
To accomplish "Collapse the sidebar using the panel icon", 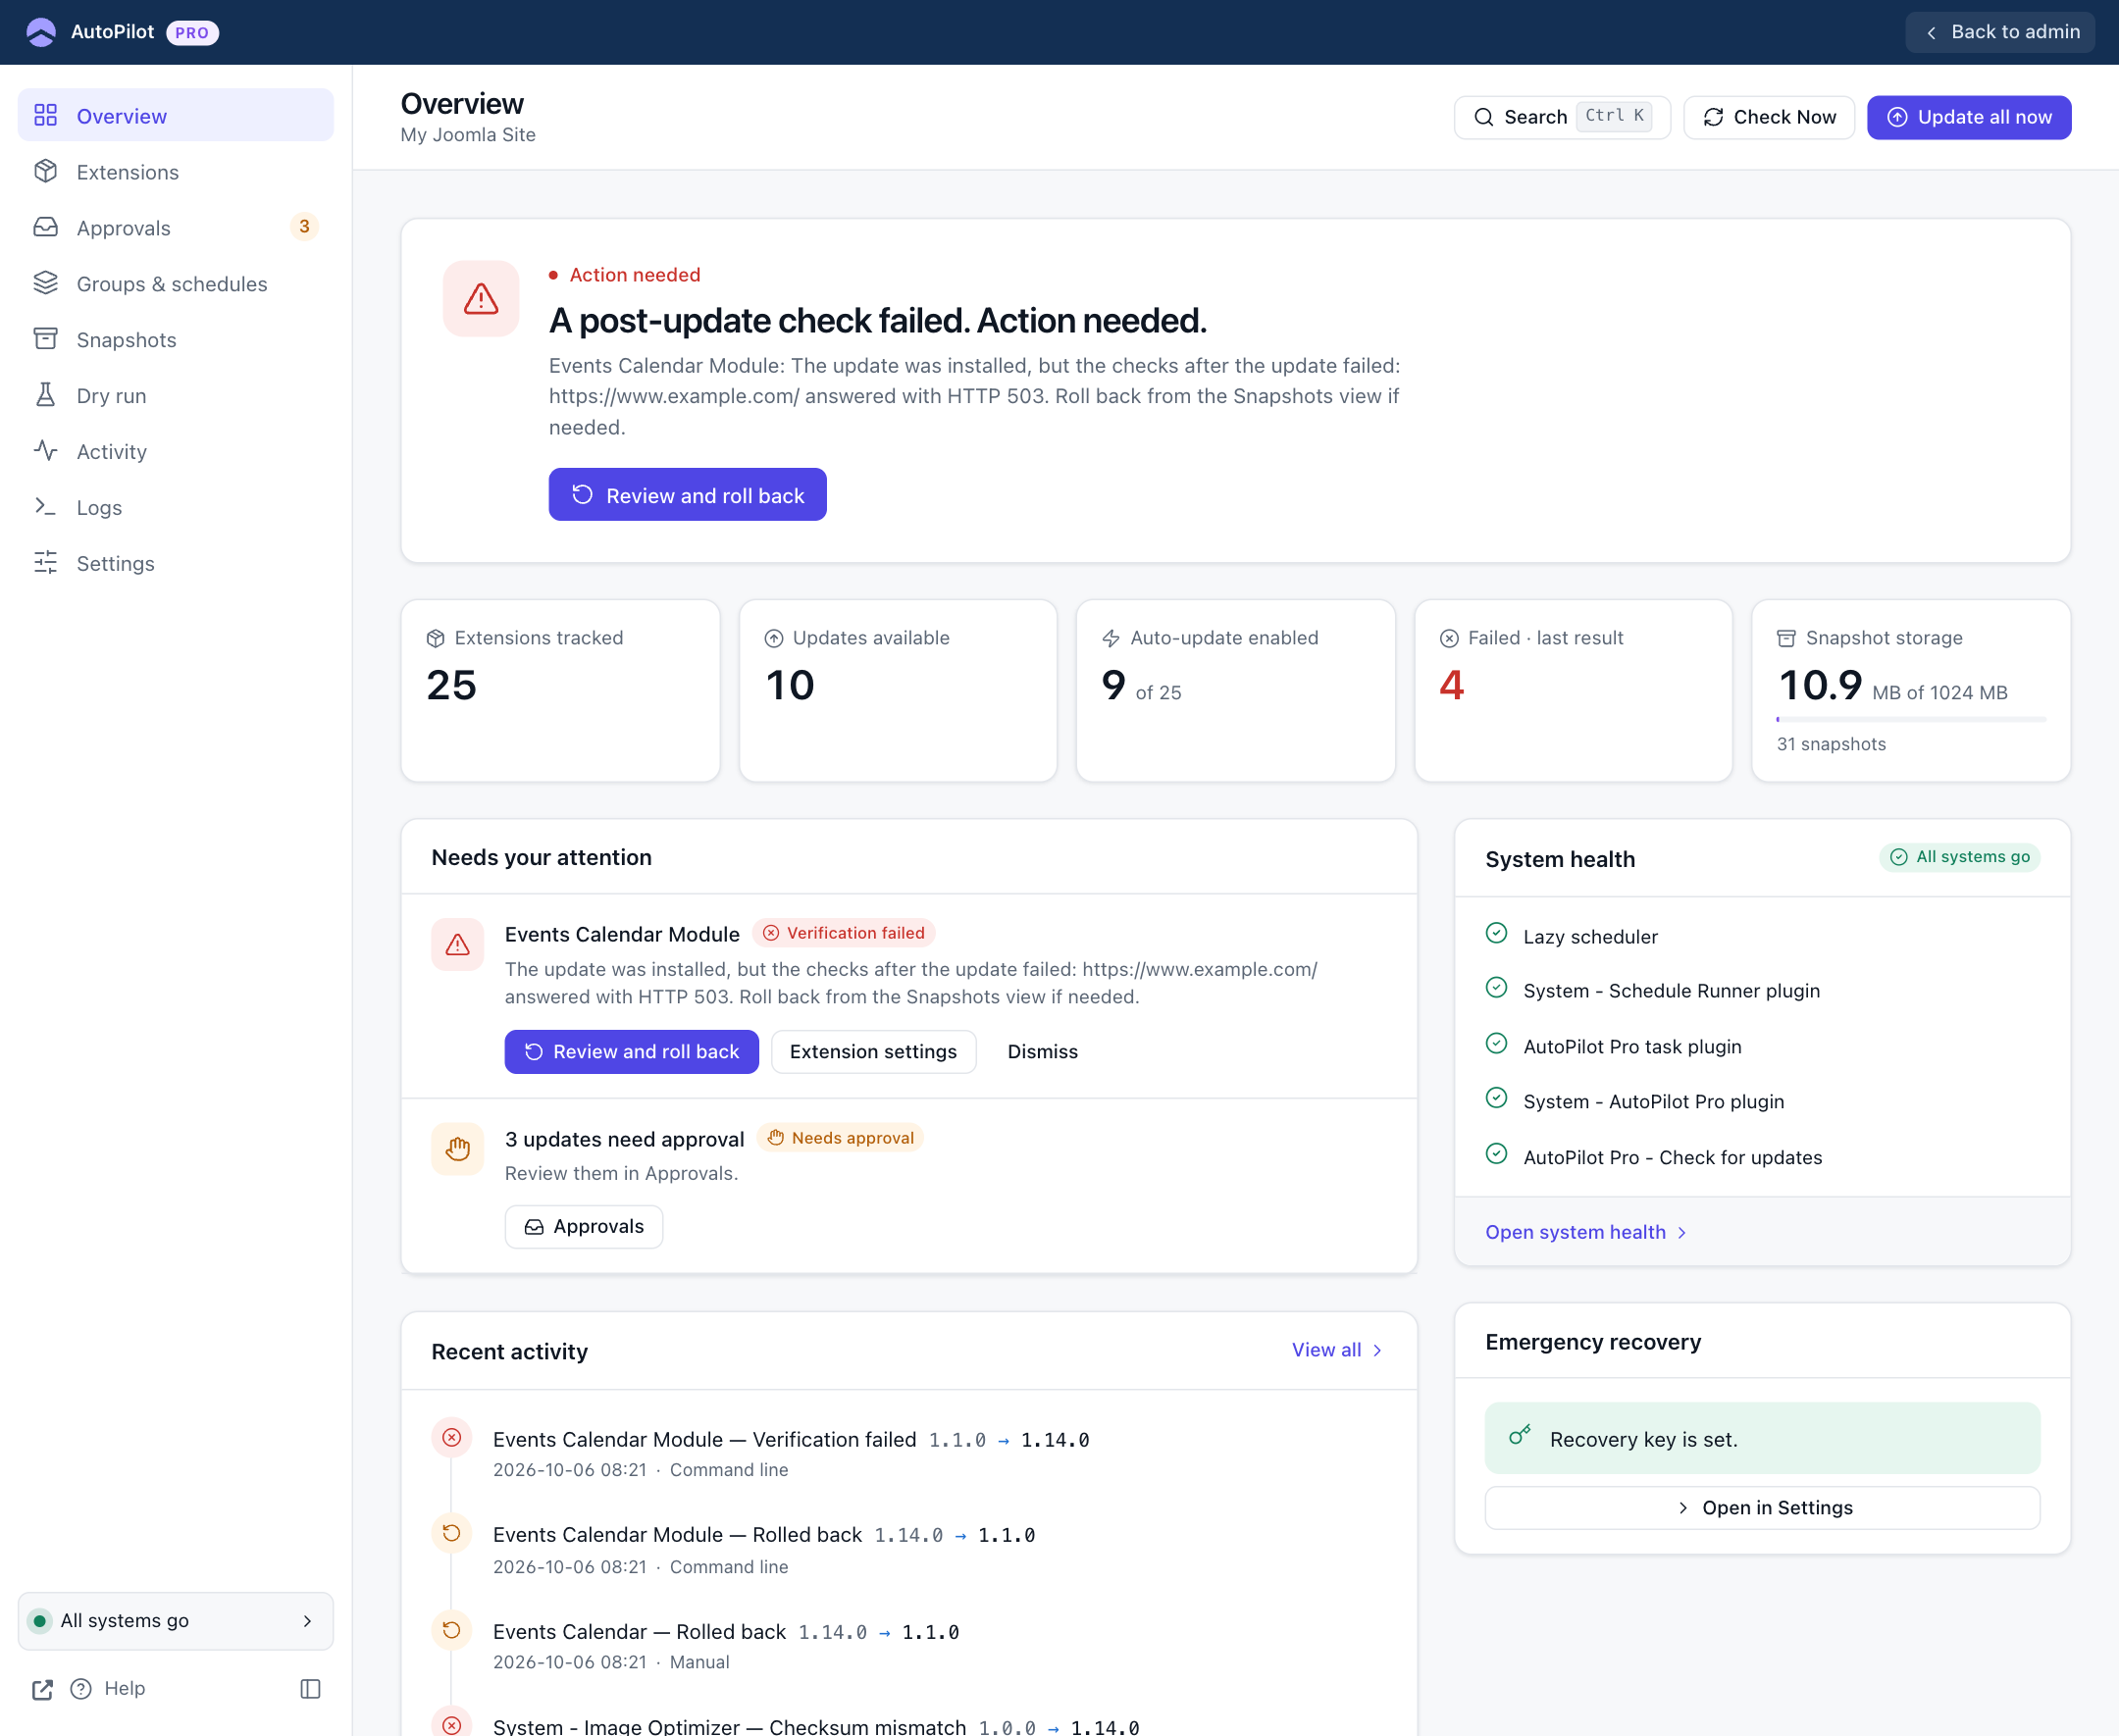I will 310,1688.
